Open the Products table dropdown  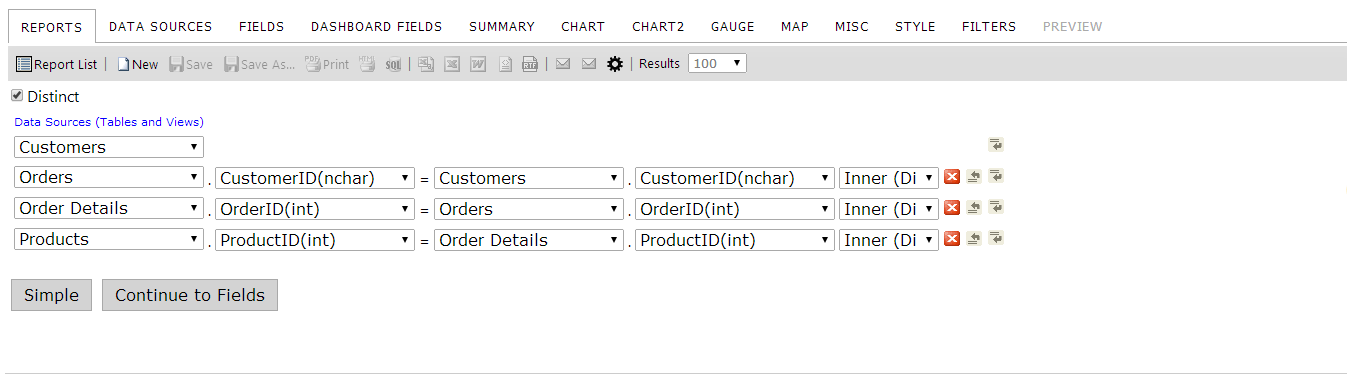point(109,240)
